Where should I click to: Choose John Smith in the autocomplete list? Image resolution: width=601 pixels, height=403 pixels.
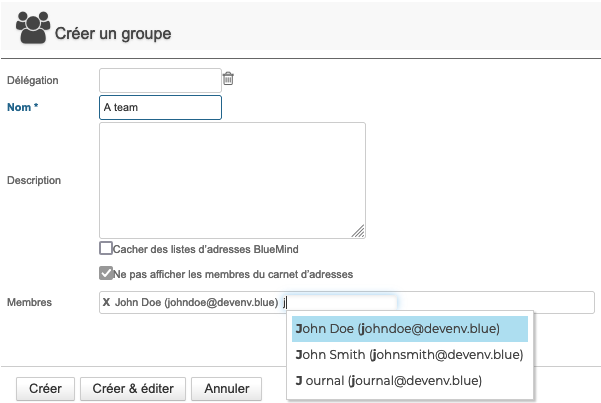click(x=410, y=355)
